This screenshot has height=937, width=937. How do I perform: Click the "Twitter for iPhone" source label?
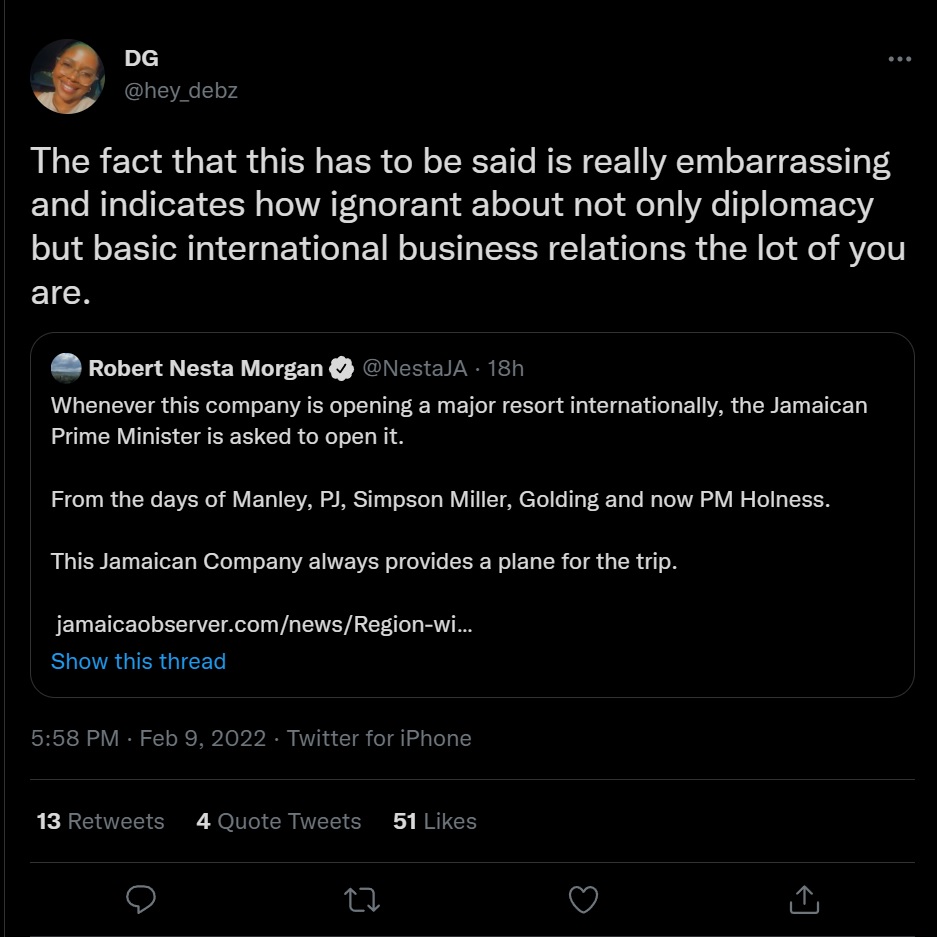[379, 739]
